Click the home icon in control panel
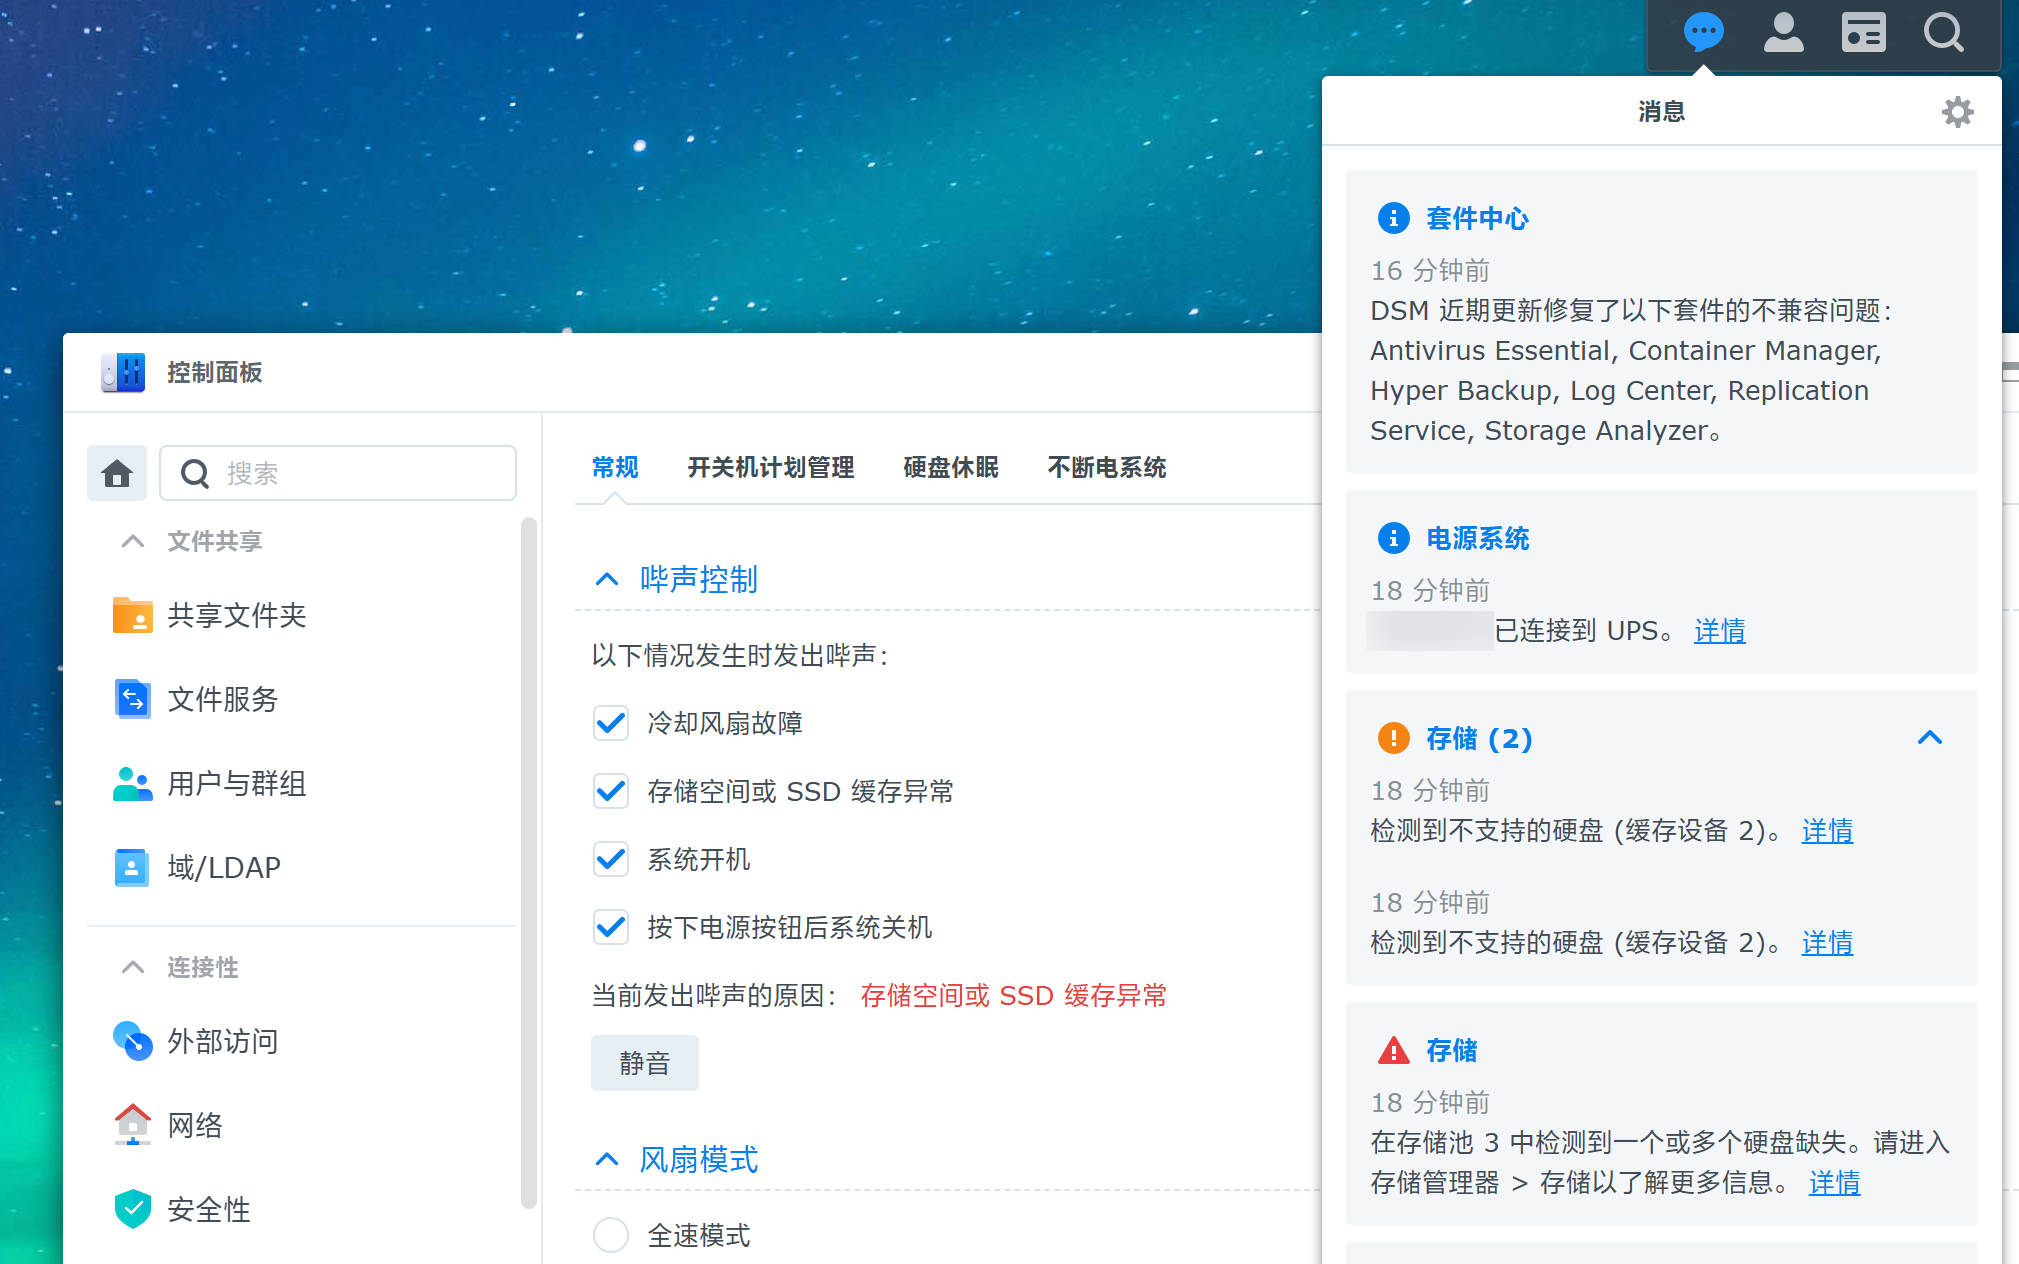 pos(117,473)
